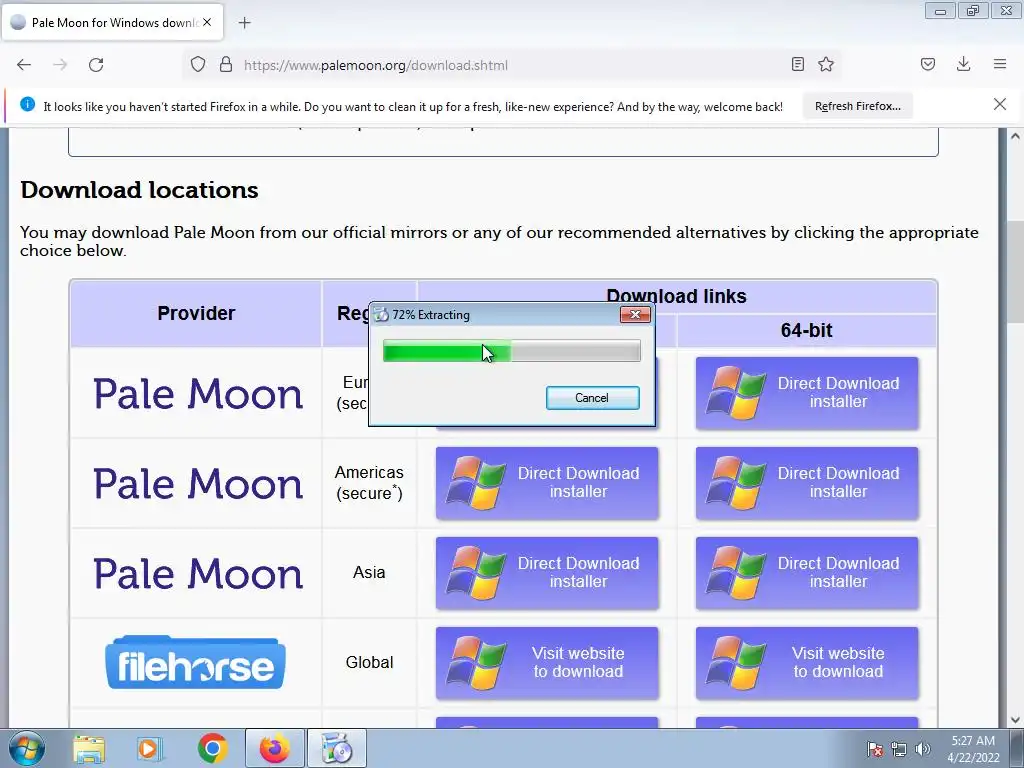Open the Windows Start menu

pos(26,748)
